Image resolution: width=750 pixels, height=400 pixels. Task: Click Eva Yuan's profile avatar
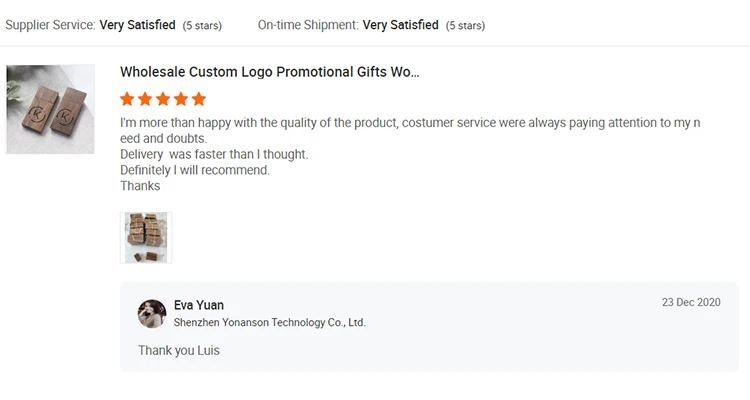[x=152, y=314]
